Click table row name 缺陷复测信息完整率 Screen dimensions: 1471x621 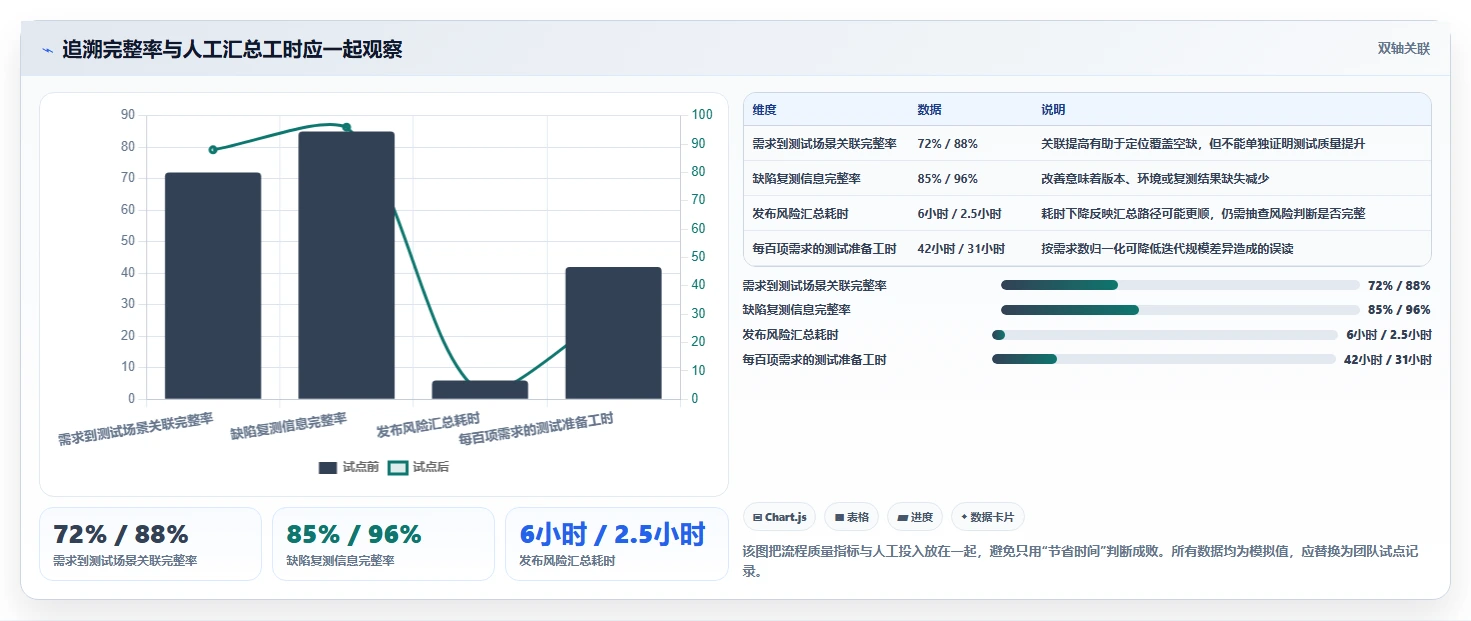[x=806, y=179]
